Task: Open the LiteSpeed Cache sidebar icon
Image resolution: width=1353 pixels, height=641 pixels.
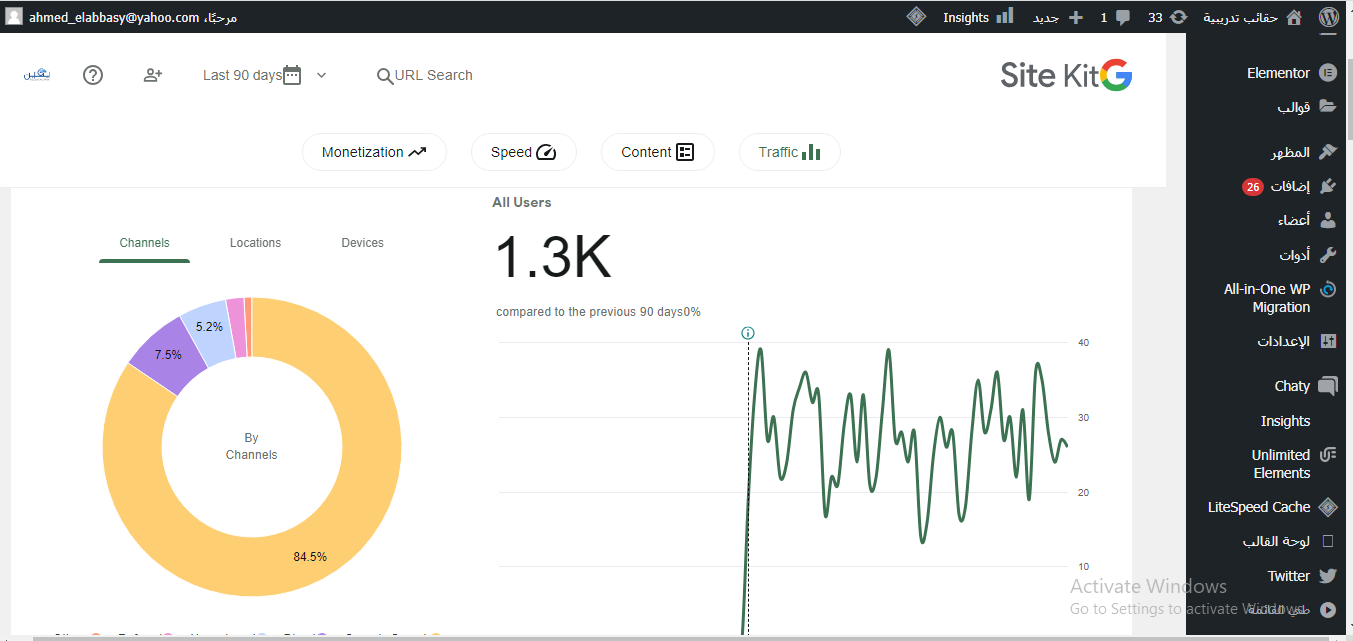Action: (1327, 507)
